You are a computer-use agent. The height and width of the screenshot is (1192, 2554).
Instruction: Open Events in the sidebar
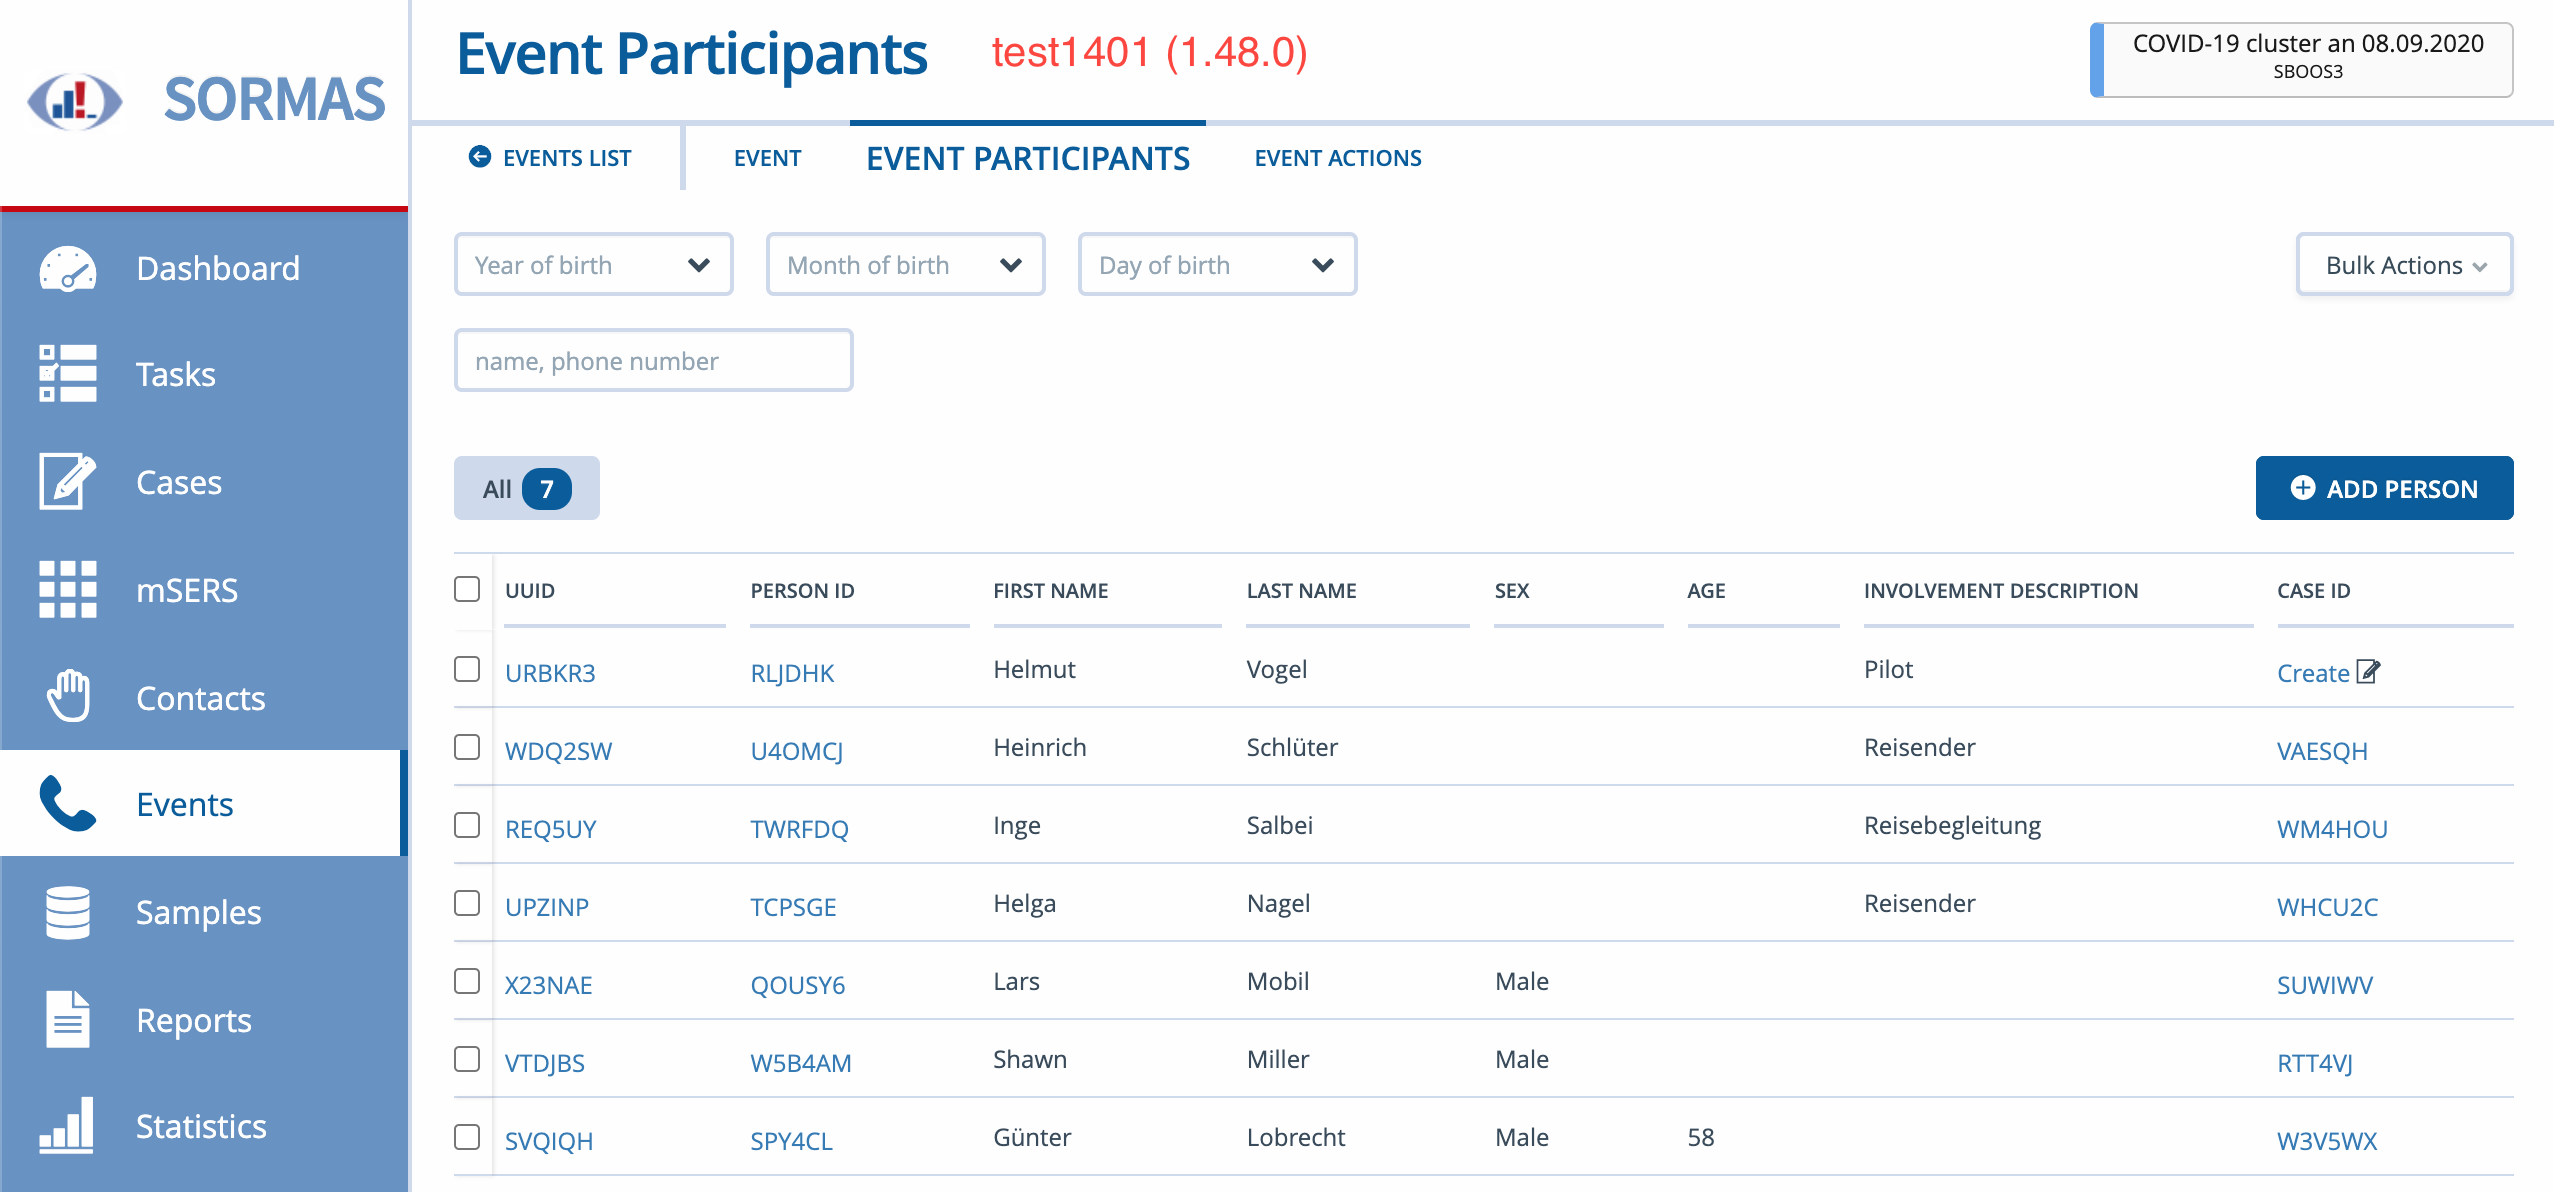(204, 804)
